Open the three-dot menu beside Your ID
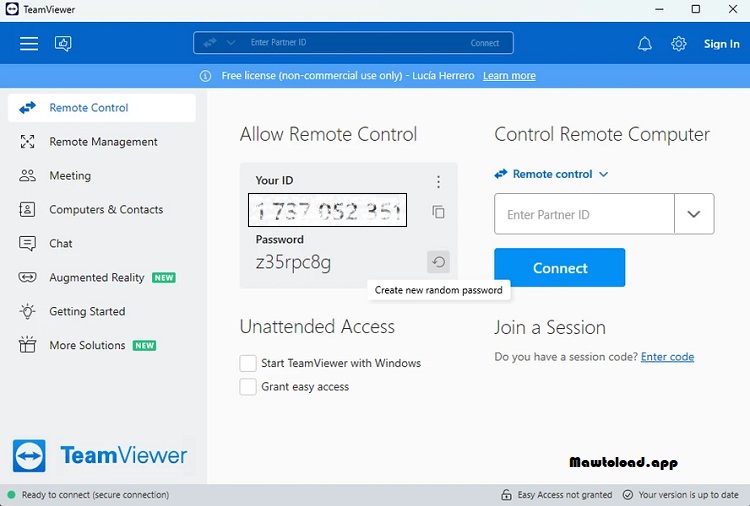 click(x=438, y=182)
